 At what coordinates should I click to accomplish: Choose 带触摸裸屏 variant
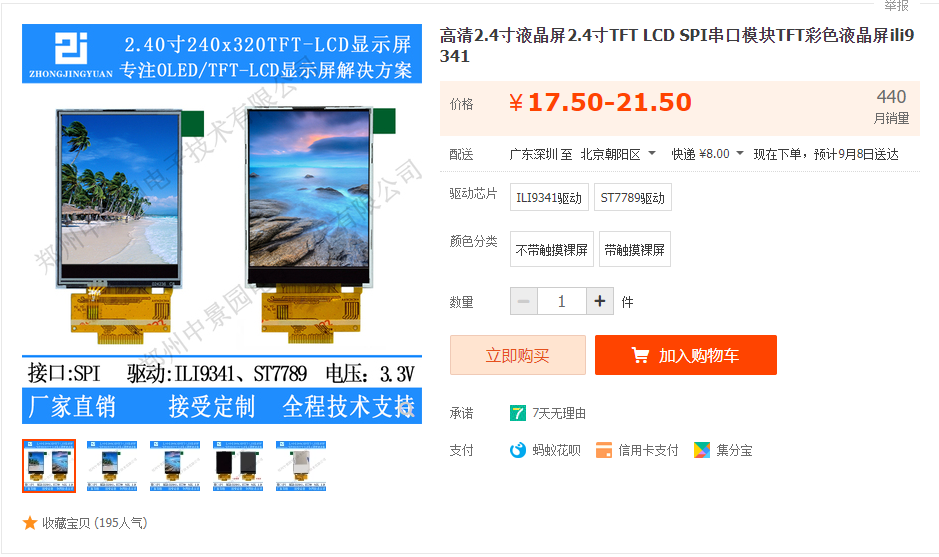coord(635,249)
